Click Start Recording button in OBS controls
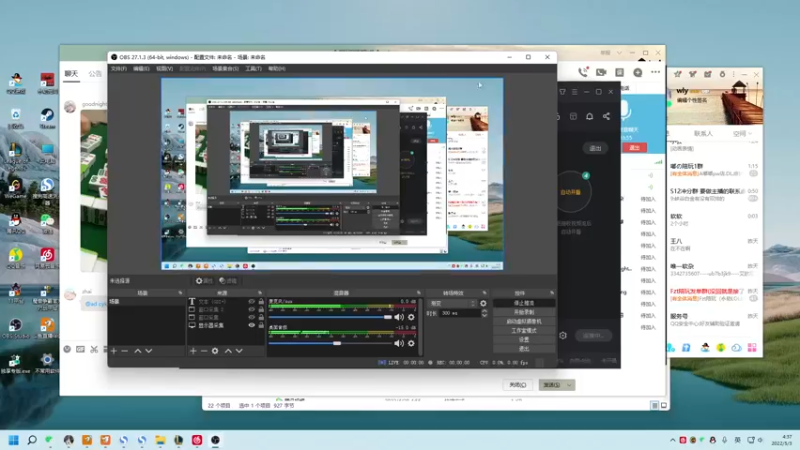 [524, 312]
